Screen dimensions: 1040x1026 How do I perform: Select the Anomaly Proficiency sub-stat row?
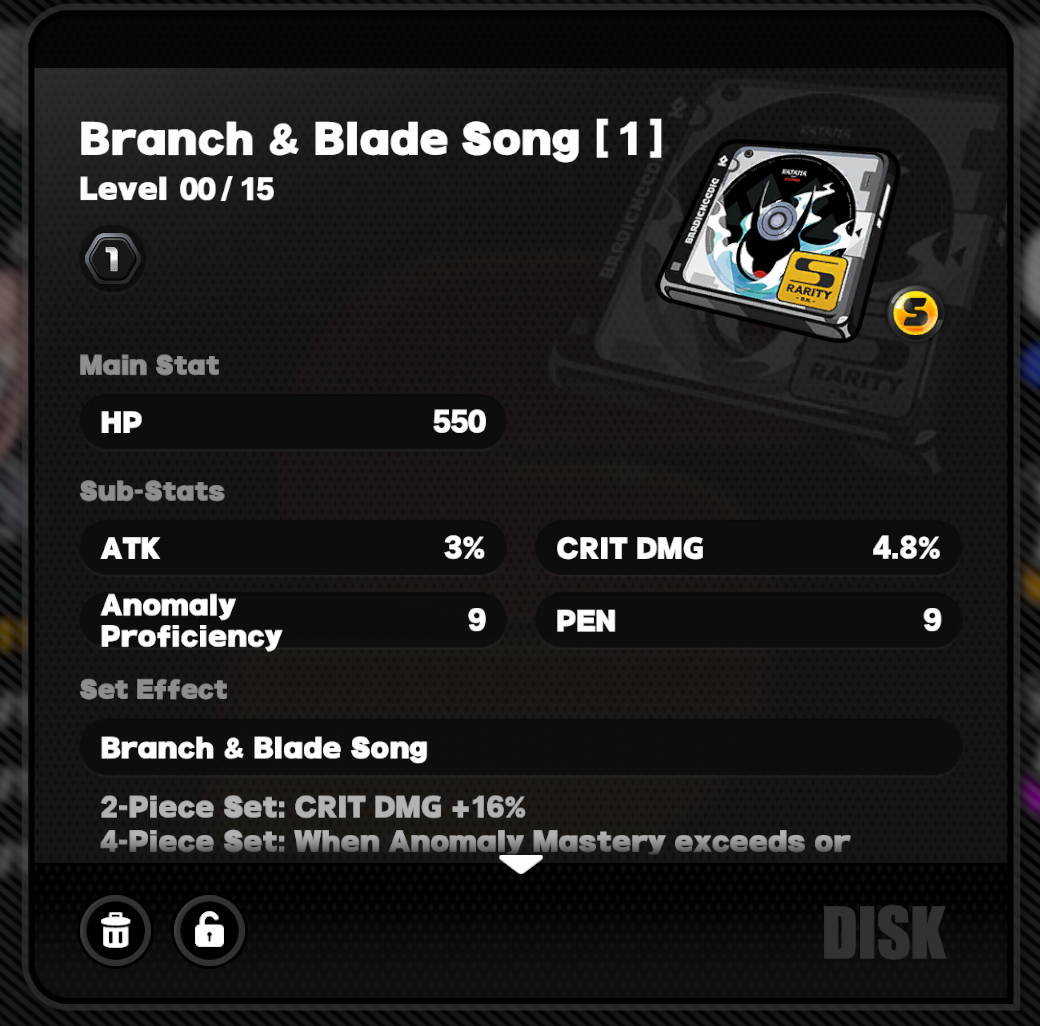pos(293,621)
